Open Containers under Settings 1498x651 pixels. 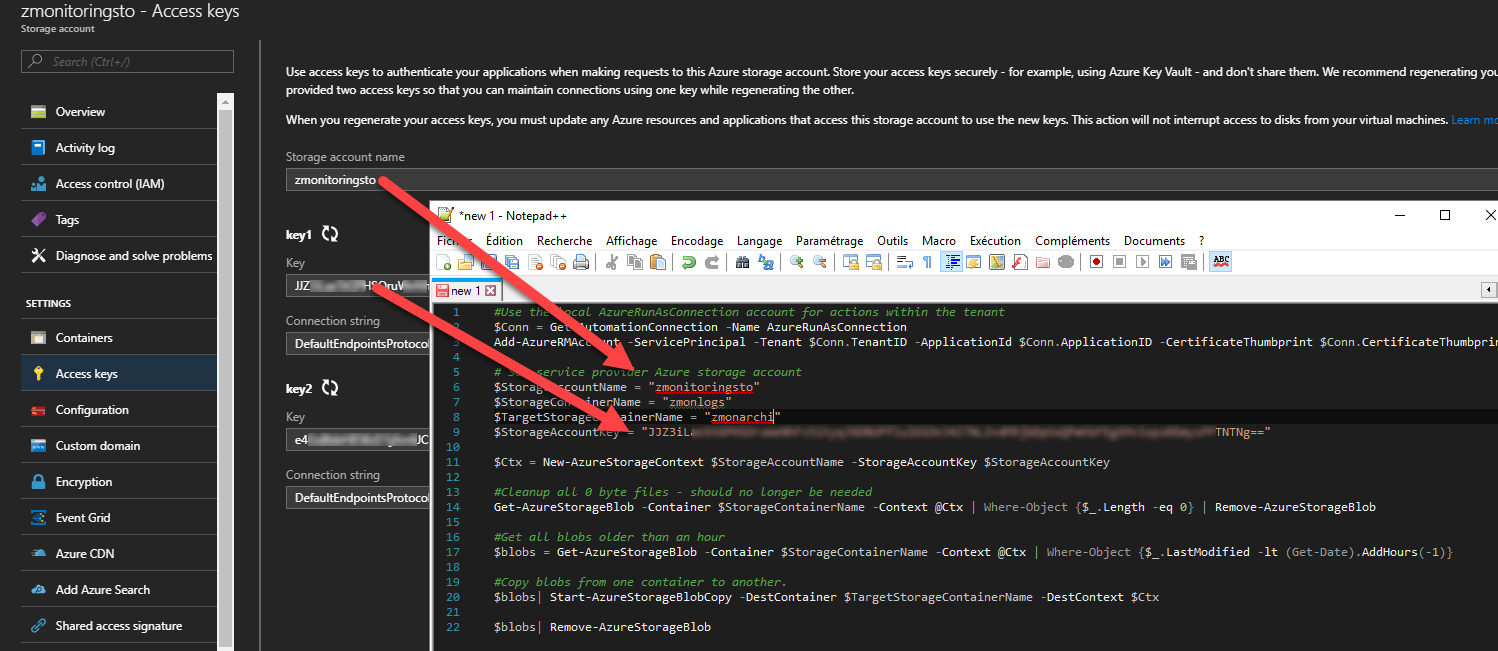[x=119, y=338]
